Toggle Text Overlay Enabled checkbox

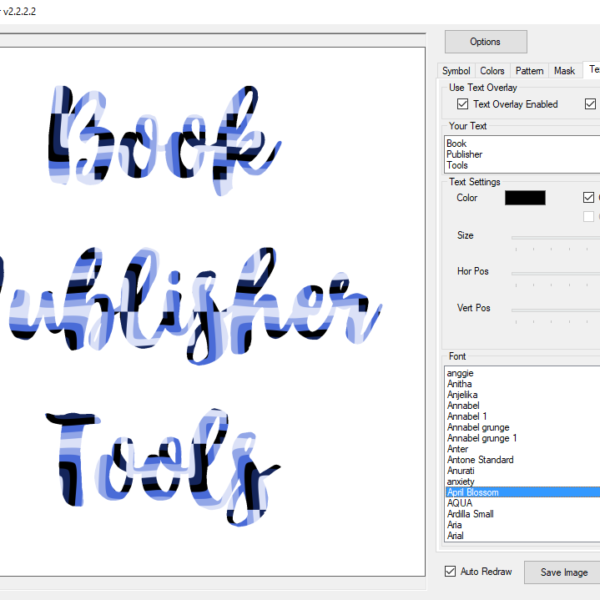[x=462, y=104]
